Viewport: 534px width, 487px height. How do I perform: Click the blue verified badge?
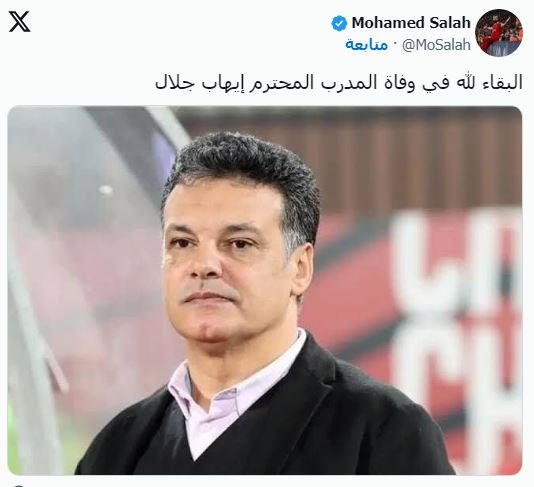coord(339,23)
